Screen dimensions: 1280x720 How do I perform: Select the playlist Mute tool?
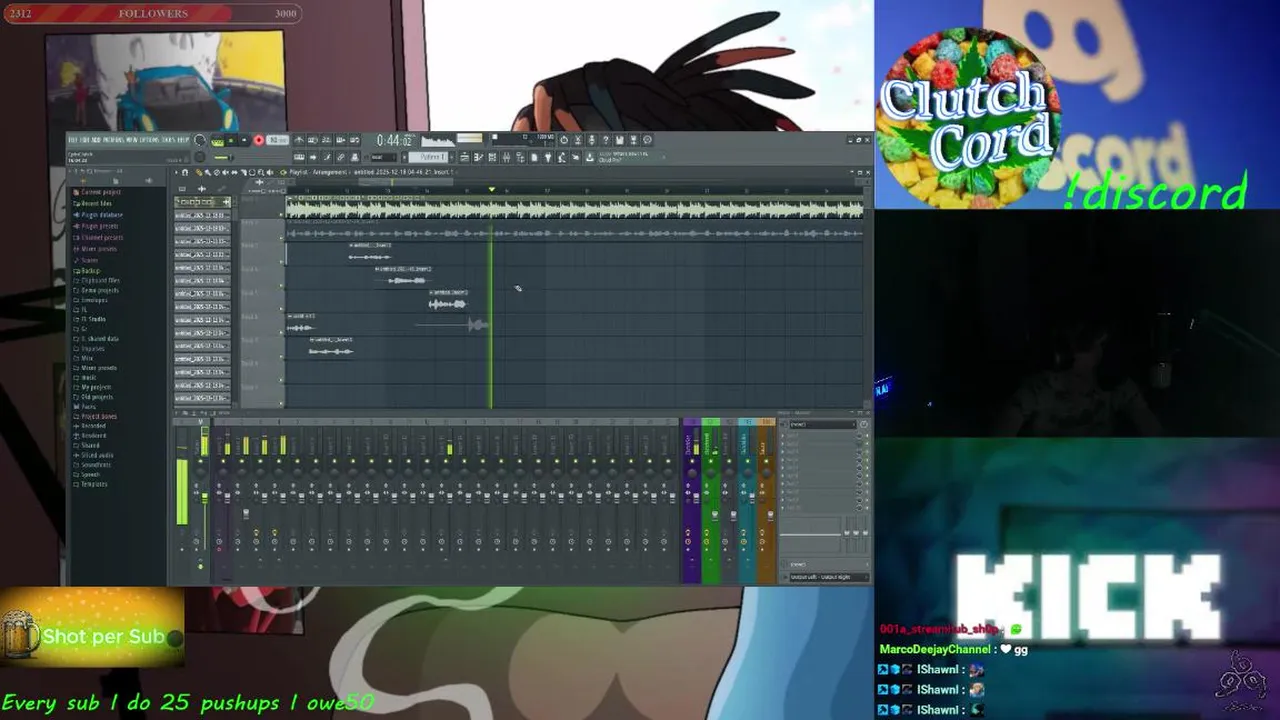pos(225,172)
